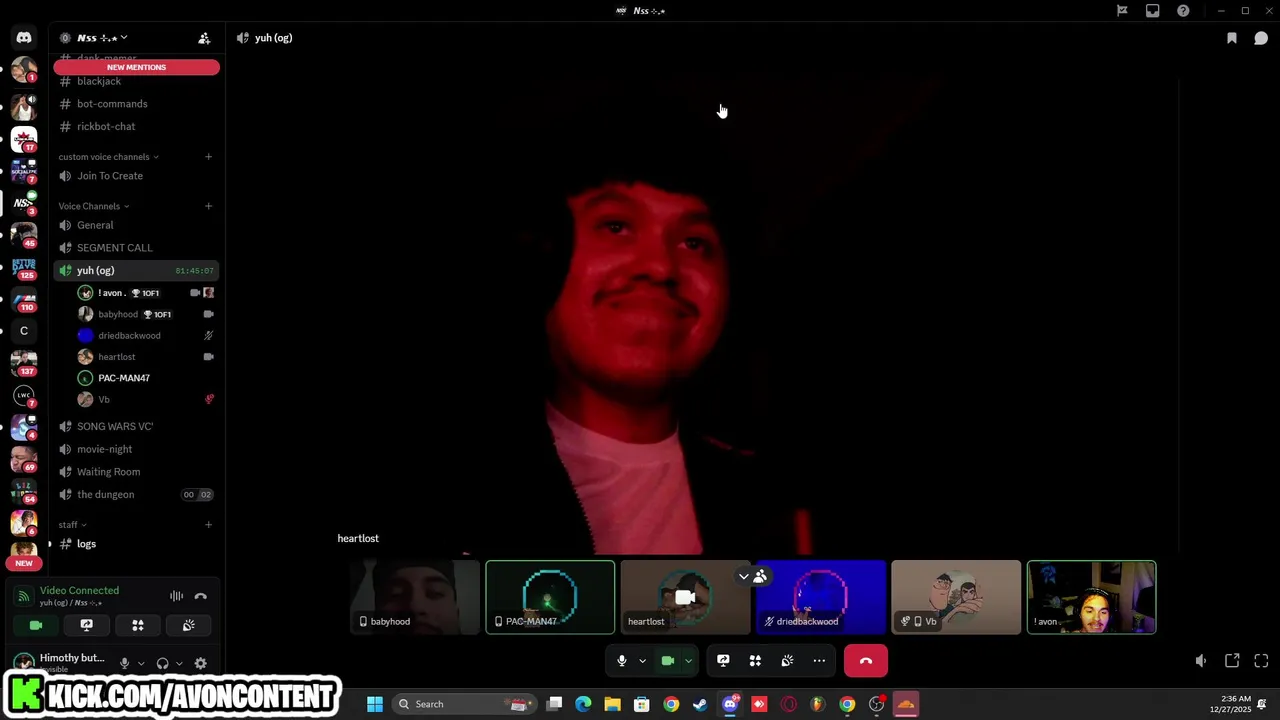
Task: Mute microphone in the user panel
Action: coord(124,663)
